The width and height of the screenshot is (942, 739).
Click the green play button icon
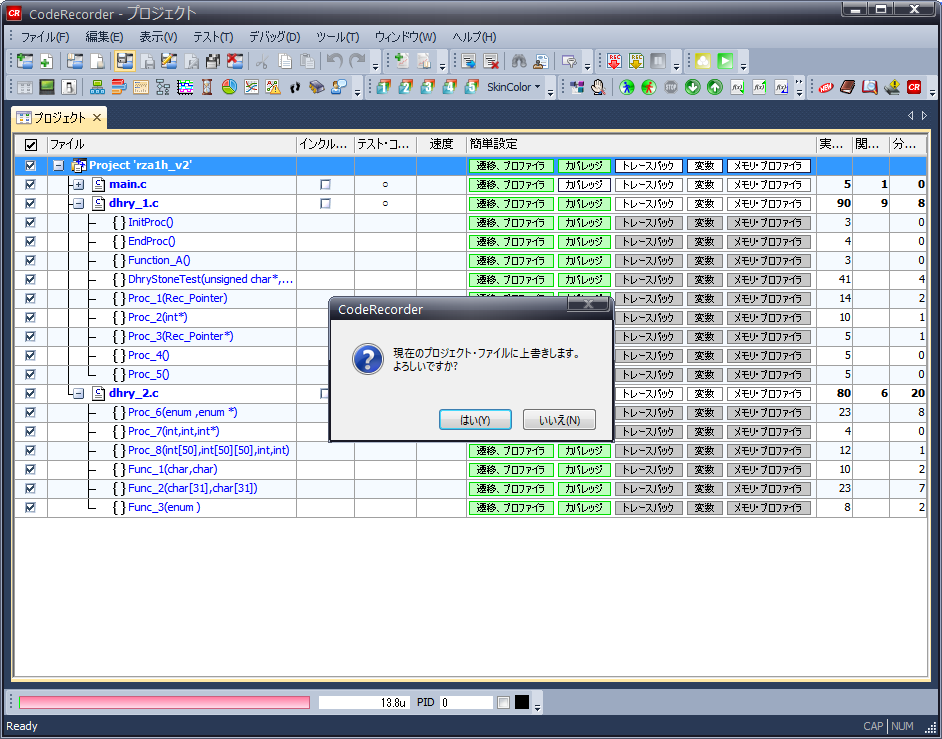click(725, 61)
